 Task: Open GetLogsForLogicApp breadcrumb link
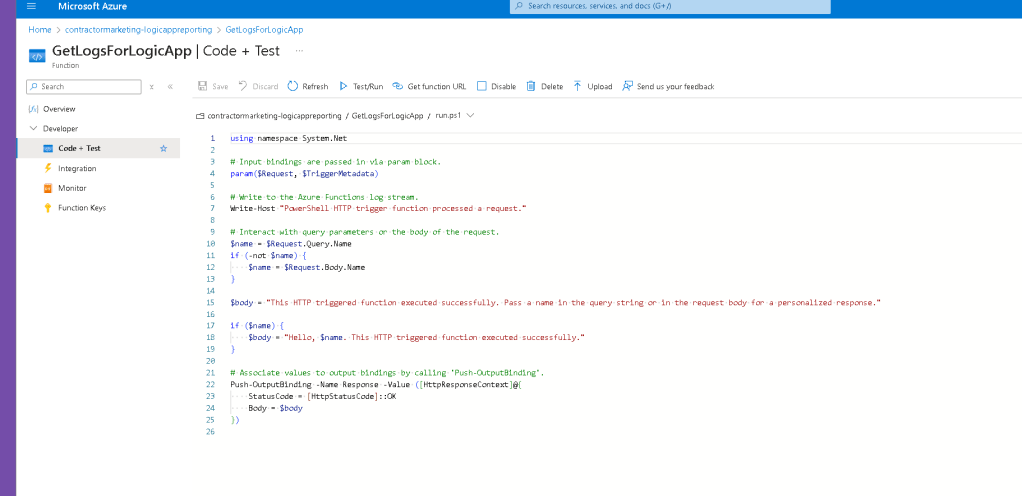tap(264, 29)
